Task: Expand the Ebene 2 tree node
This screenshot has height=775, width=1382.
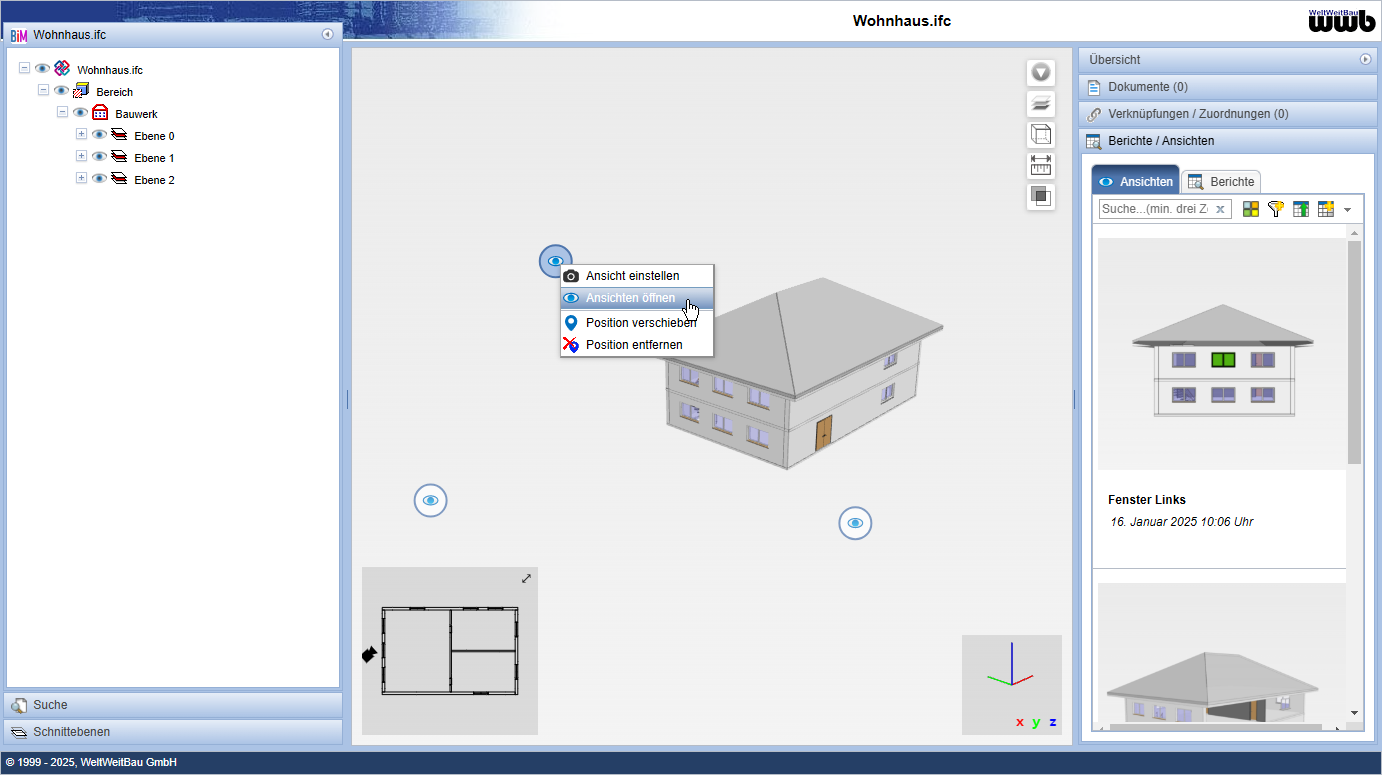Action: pyautogui.click(x=81, y=178)
